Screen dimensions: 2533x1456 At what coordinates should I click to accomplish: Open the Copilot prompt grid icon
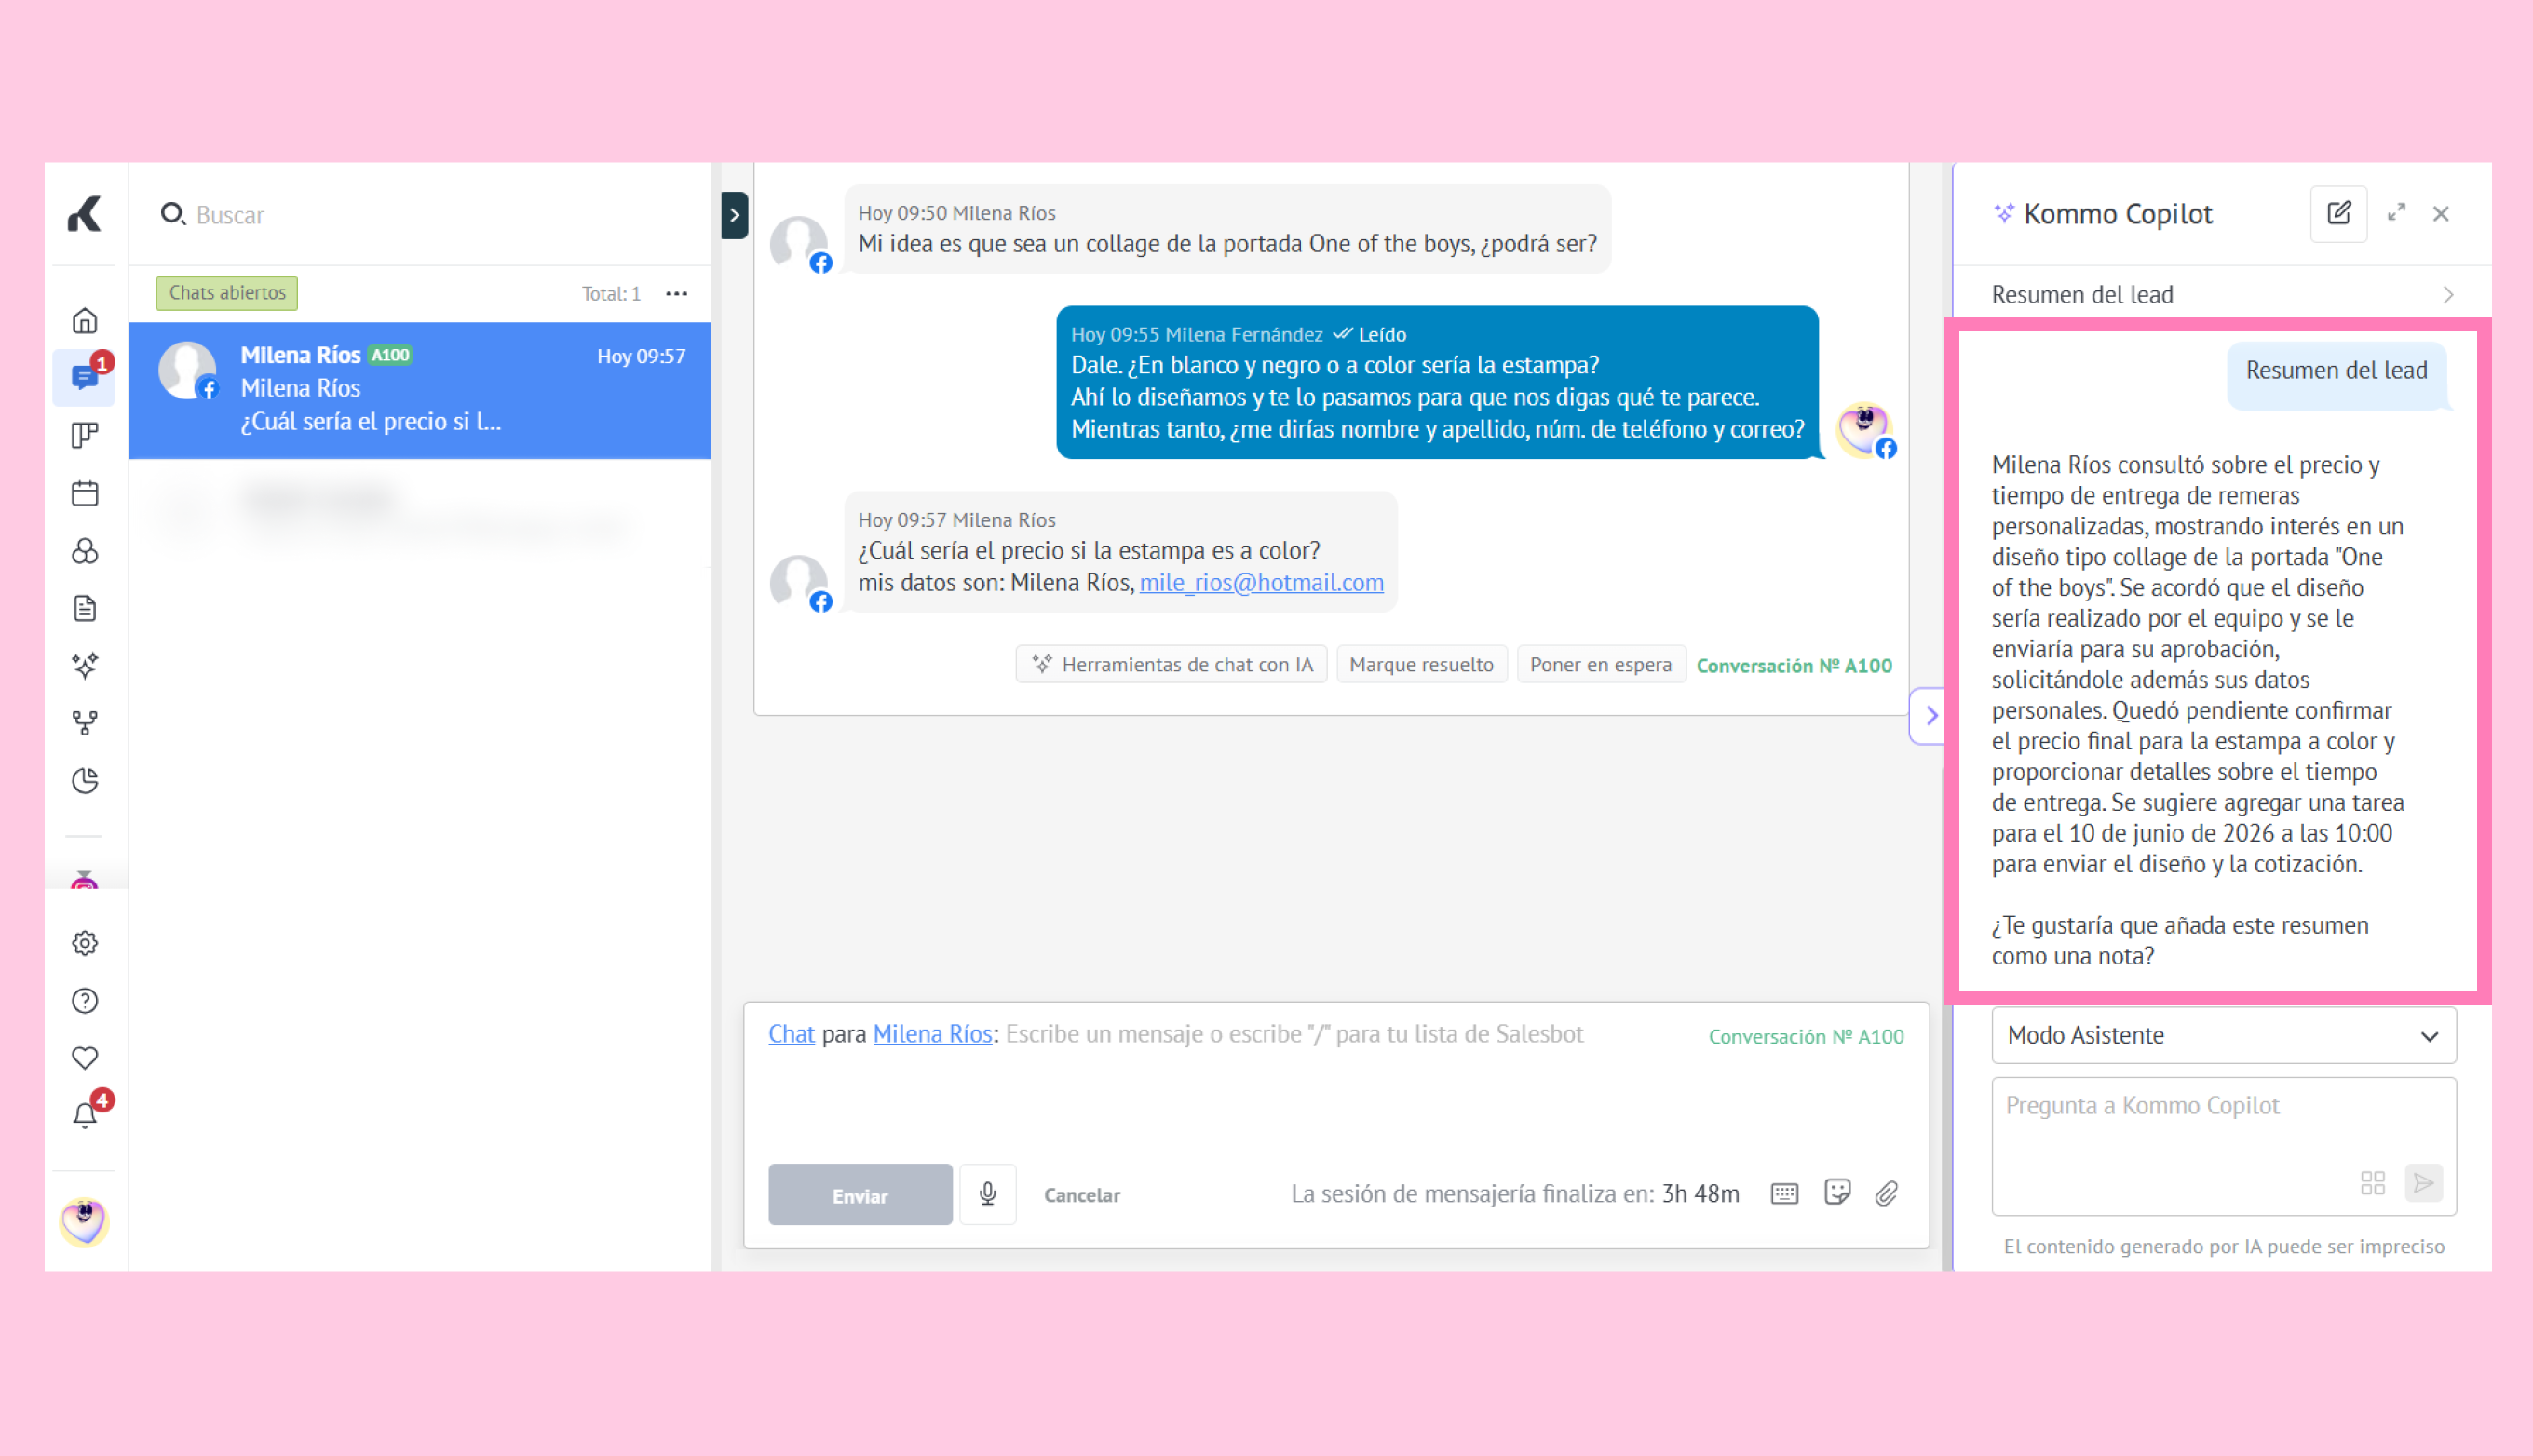pos(2372,1183)
